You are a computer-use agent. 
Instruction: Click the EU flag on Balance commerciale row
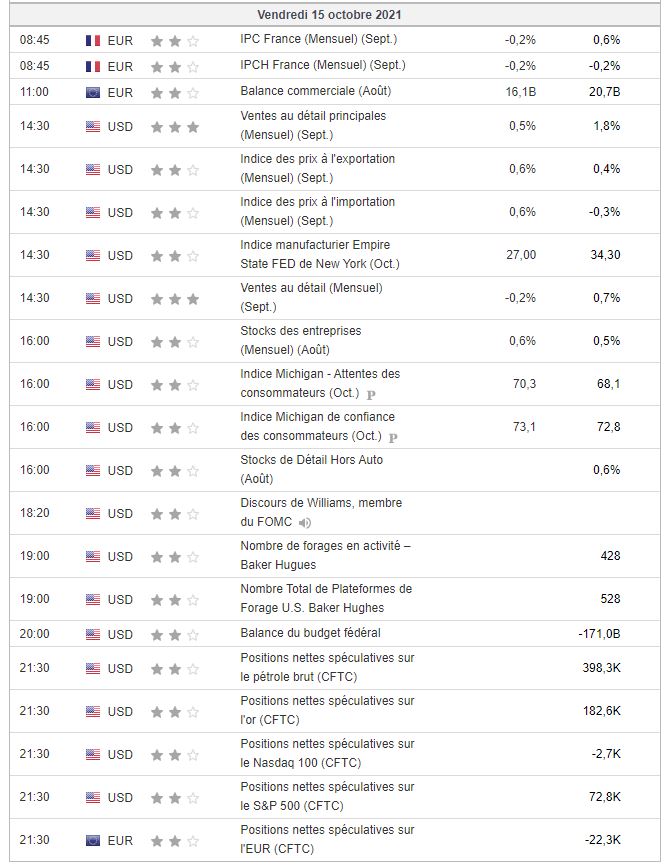pos(93,93)
